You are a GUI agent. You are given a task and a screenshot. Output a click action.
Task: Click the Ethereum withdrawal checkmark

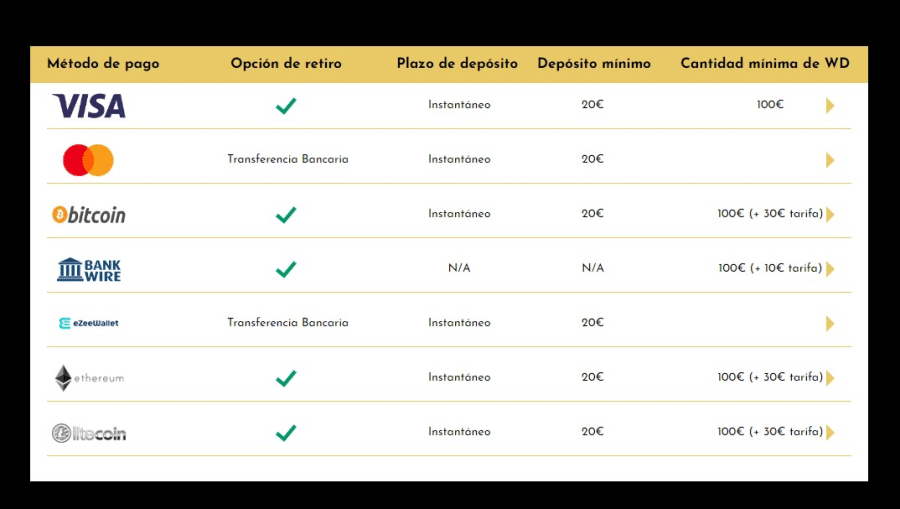pyautogui.click(x=286, y=378)
